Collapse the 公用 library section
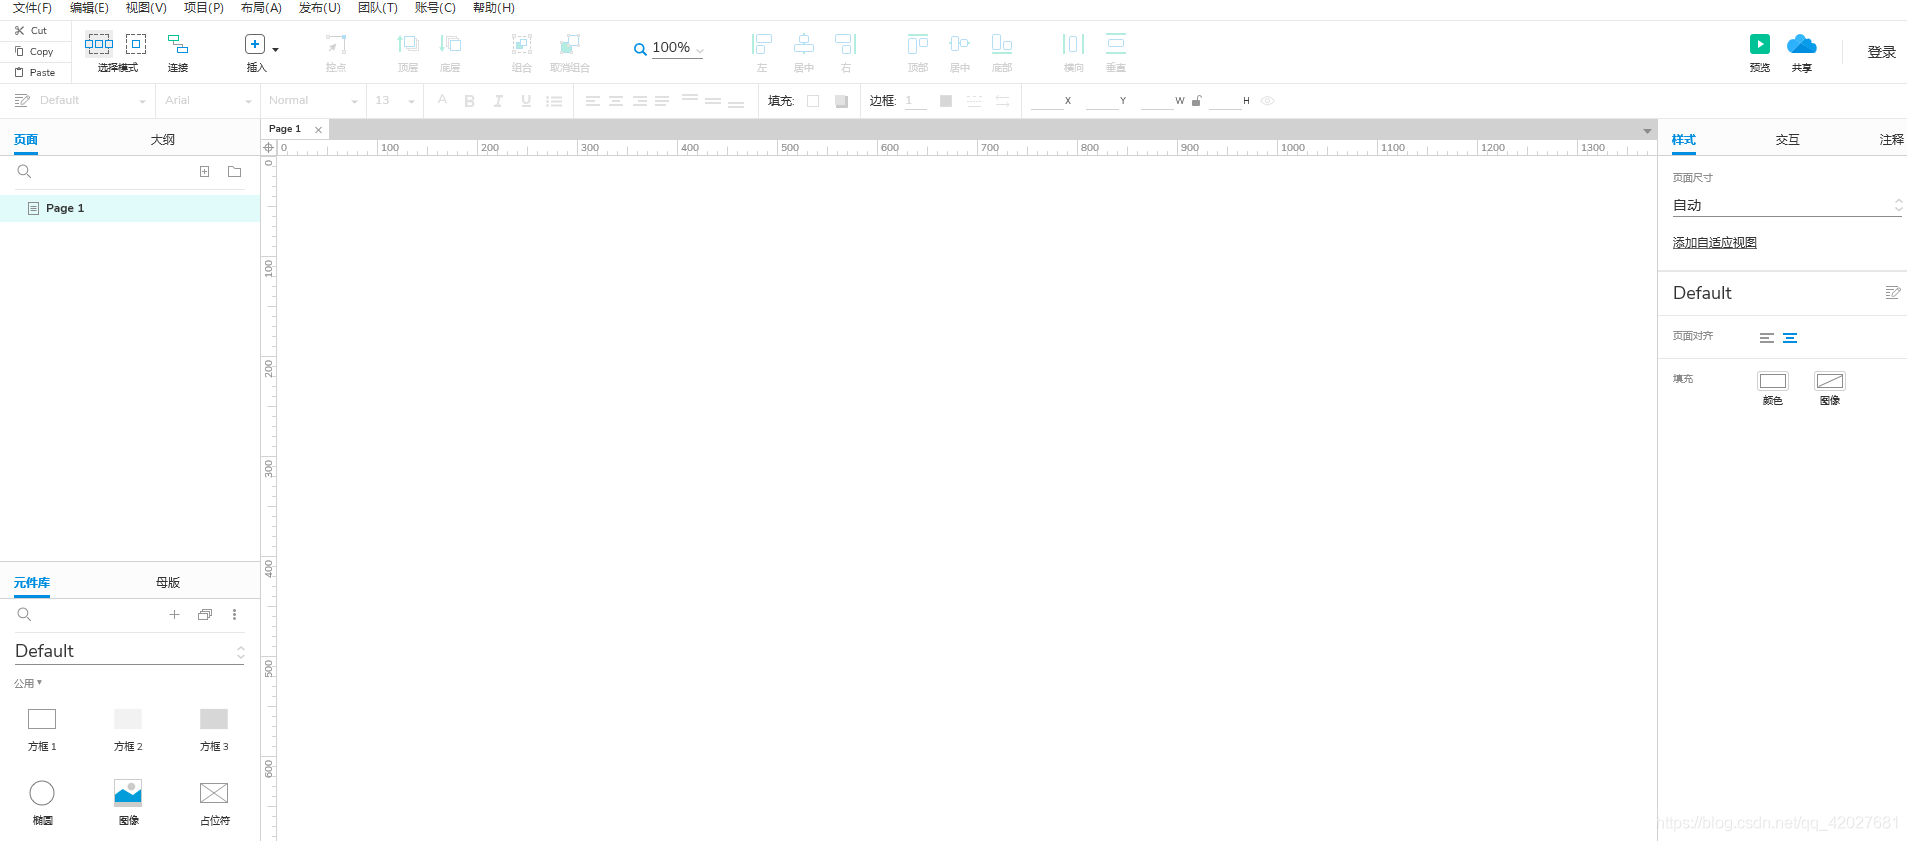This screenshot has width=1907, height=841. click(28, 684)
